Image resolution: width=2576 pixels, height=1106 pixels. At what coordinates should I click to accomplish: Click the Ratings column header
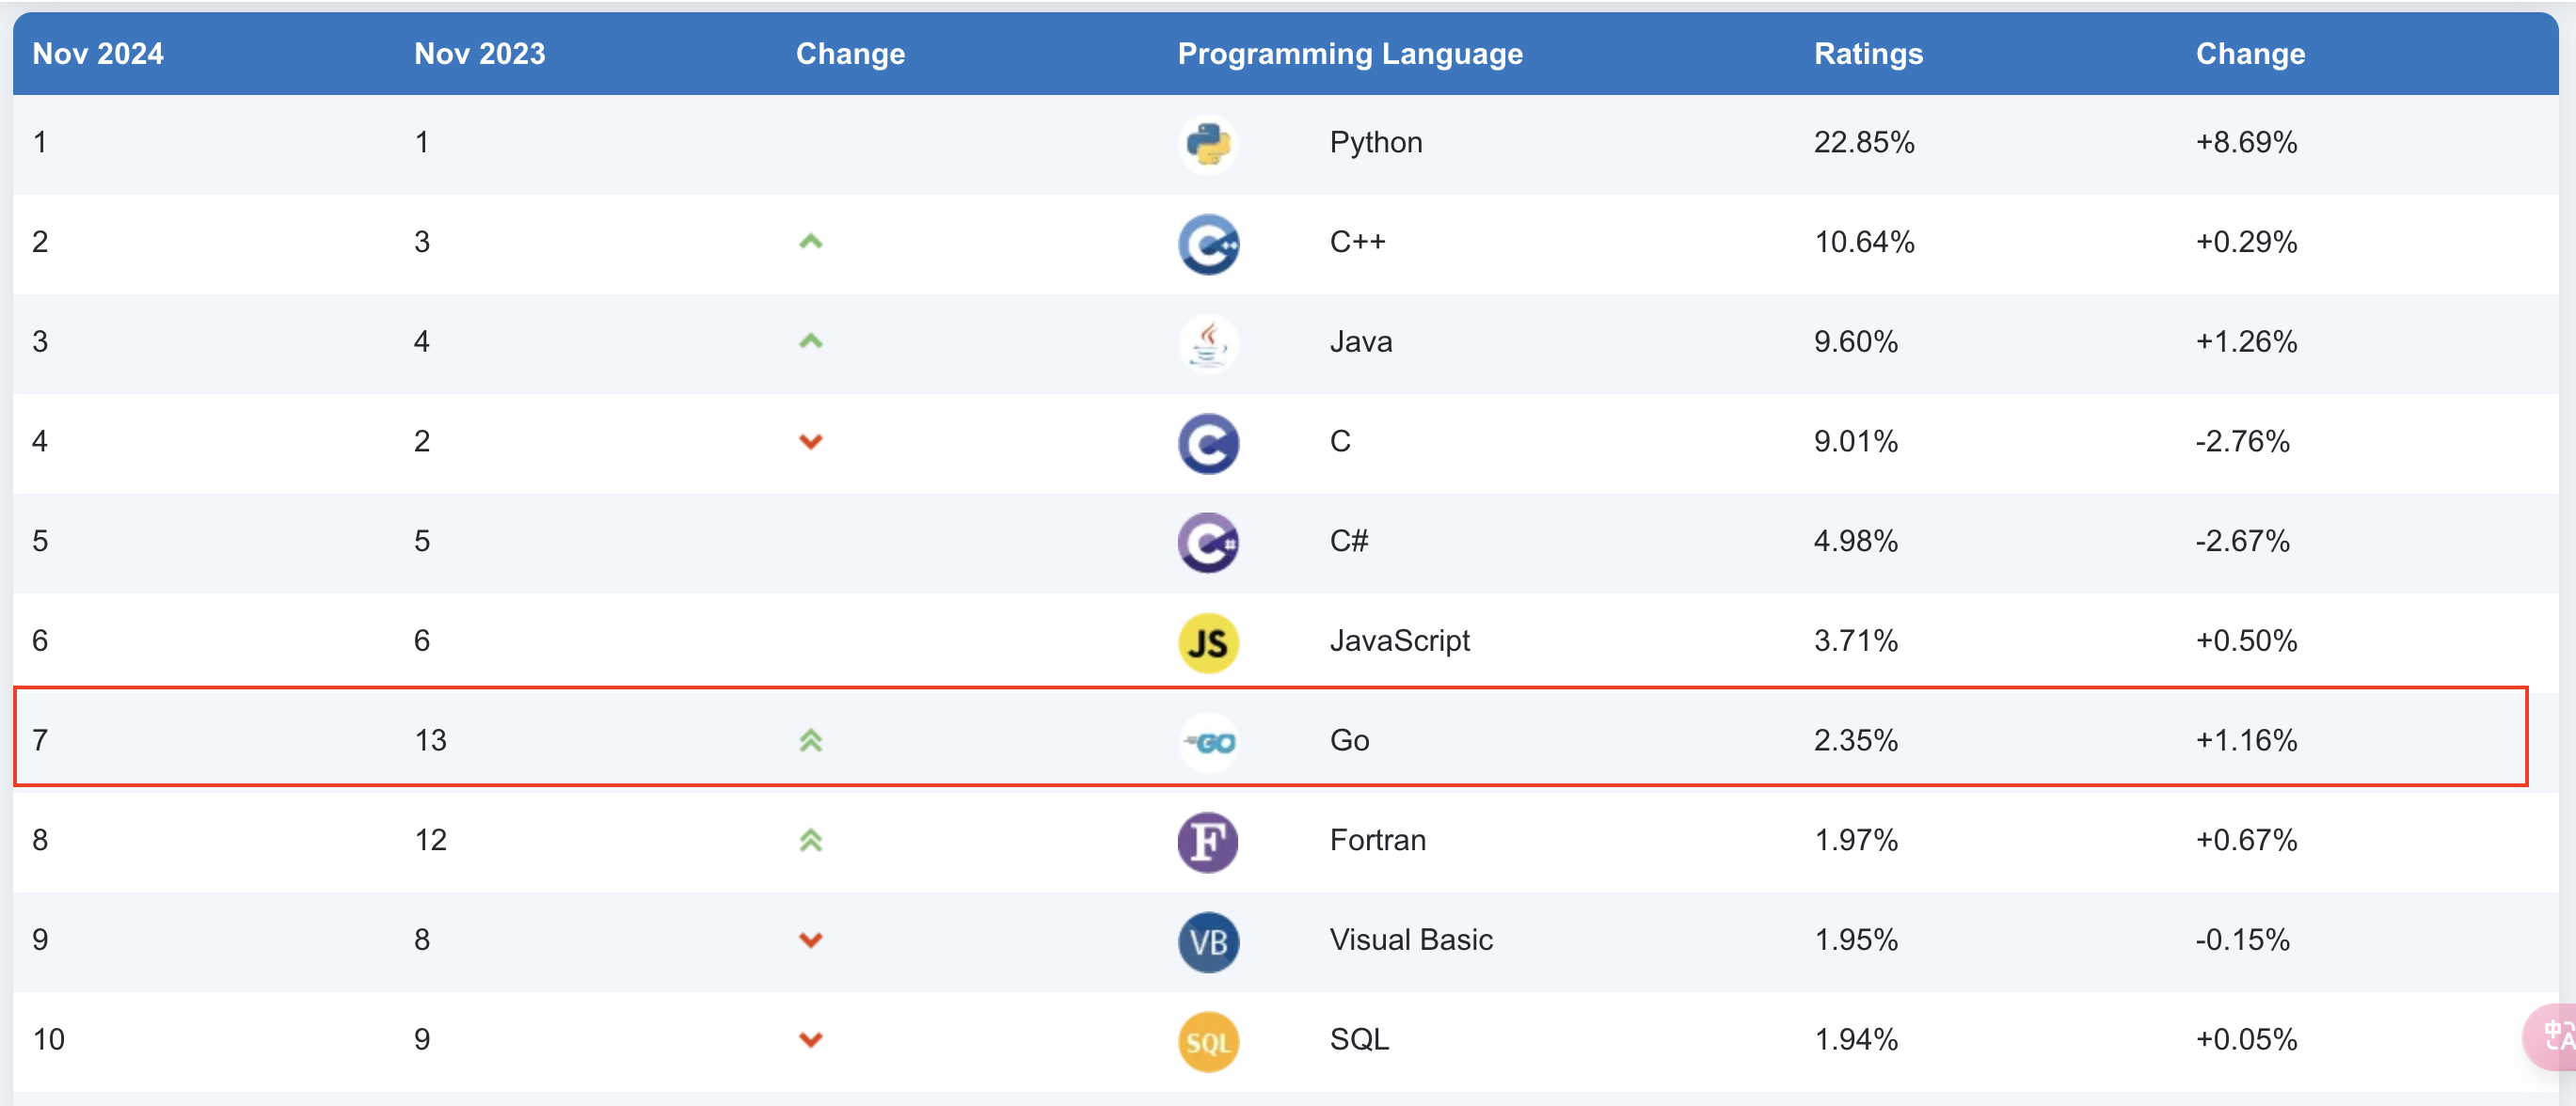click(1868, 54)
